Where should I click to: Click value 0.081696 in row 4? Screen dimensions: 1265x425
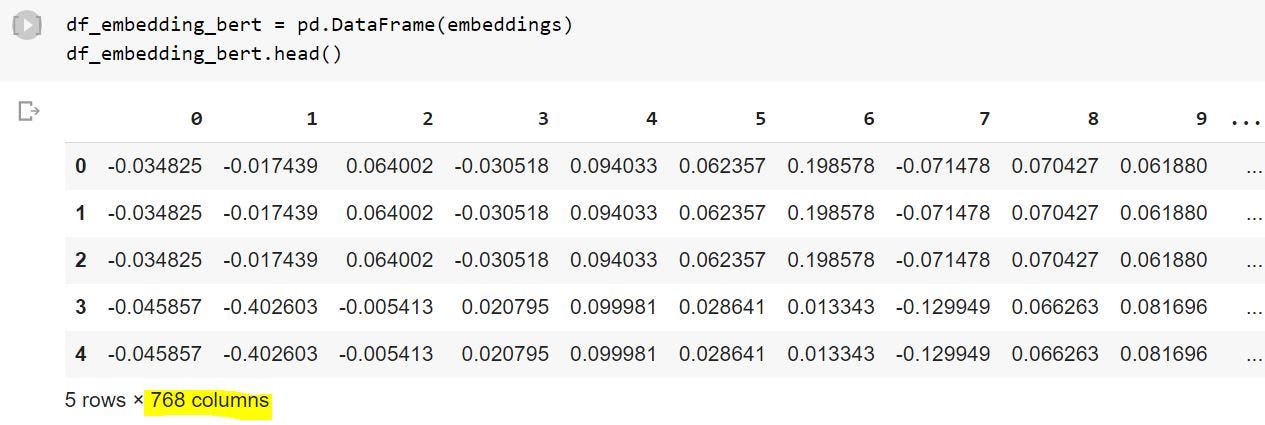pyautogui.click(x=1163, y=354)
